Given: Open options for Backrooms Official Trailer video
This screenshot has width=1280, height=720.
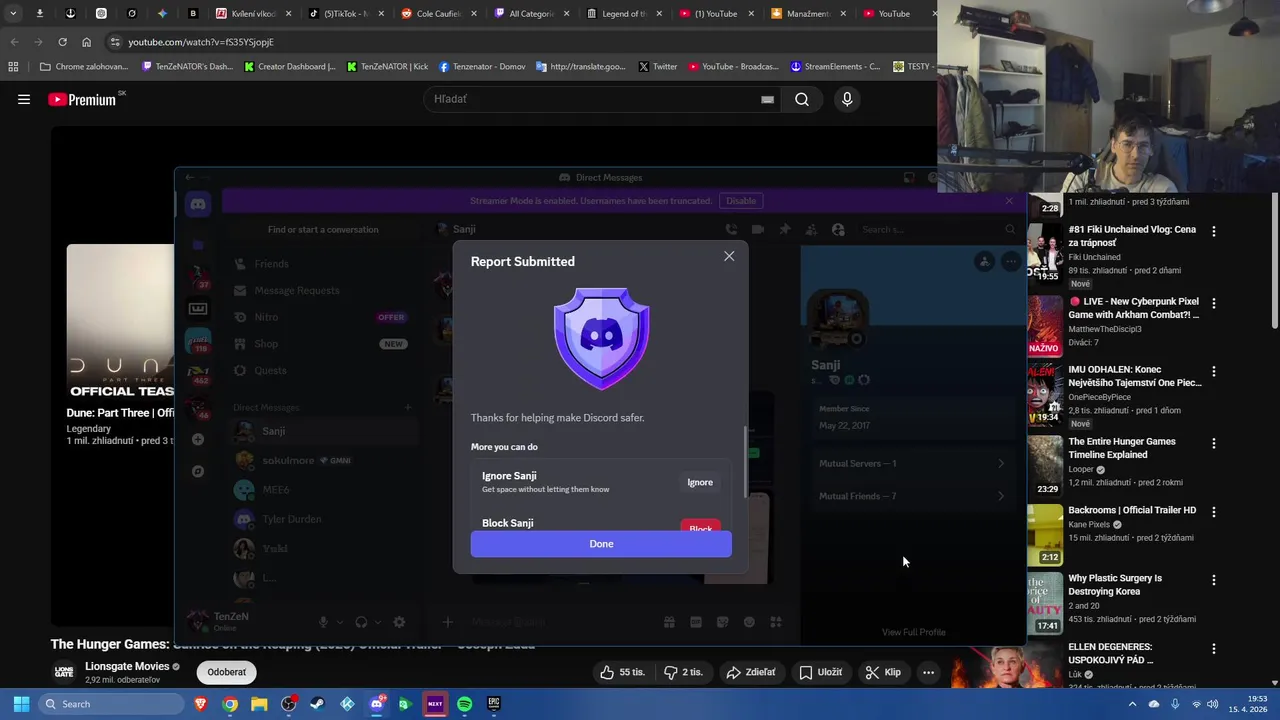Looking at the screenshot, I should (x=1214, y=512).
